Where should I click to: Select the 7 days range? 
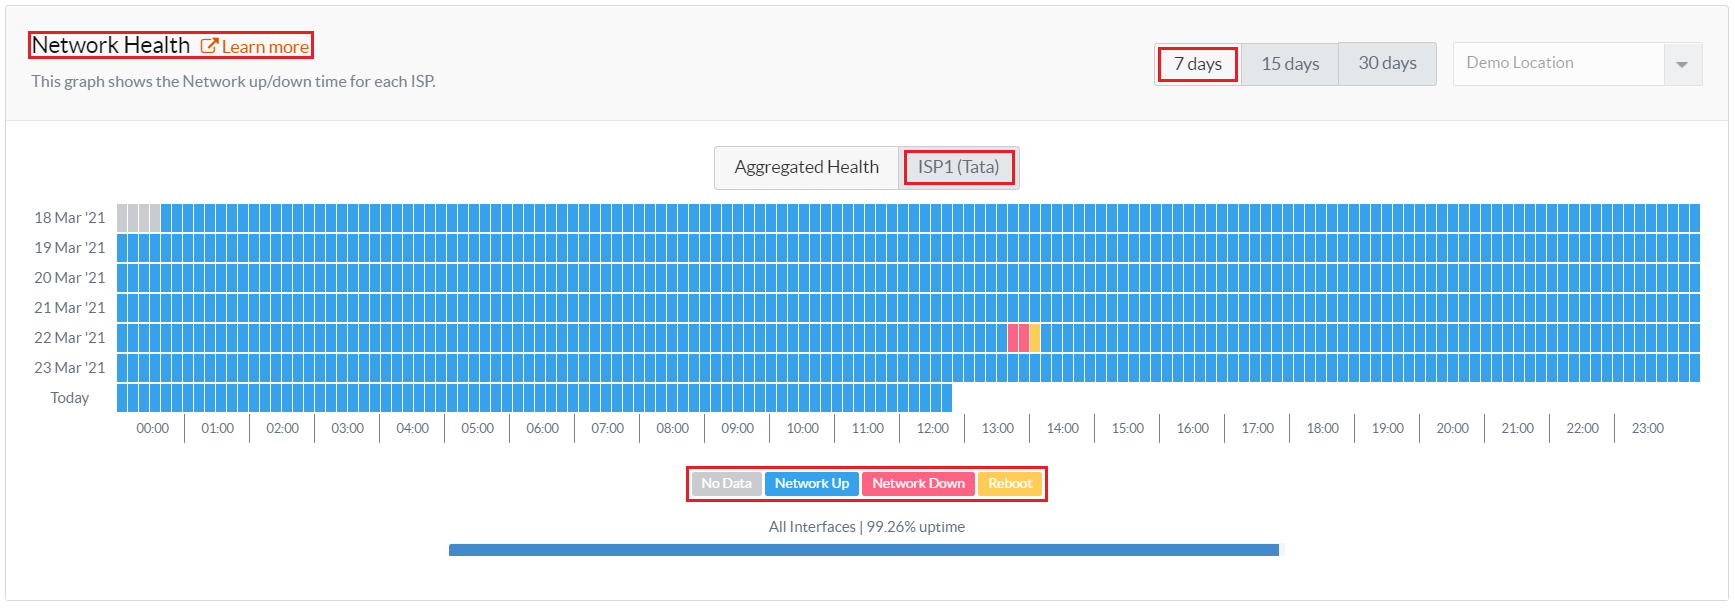point(1198,64)
